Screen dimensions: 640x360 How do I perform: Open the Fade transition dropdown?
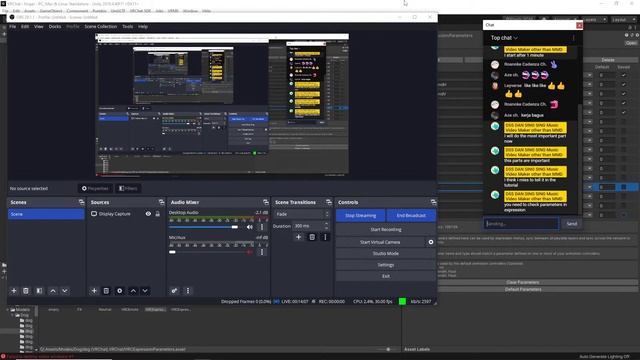(302, 214)
